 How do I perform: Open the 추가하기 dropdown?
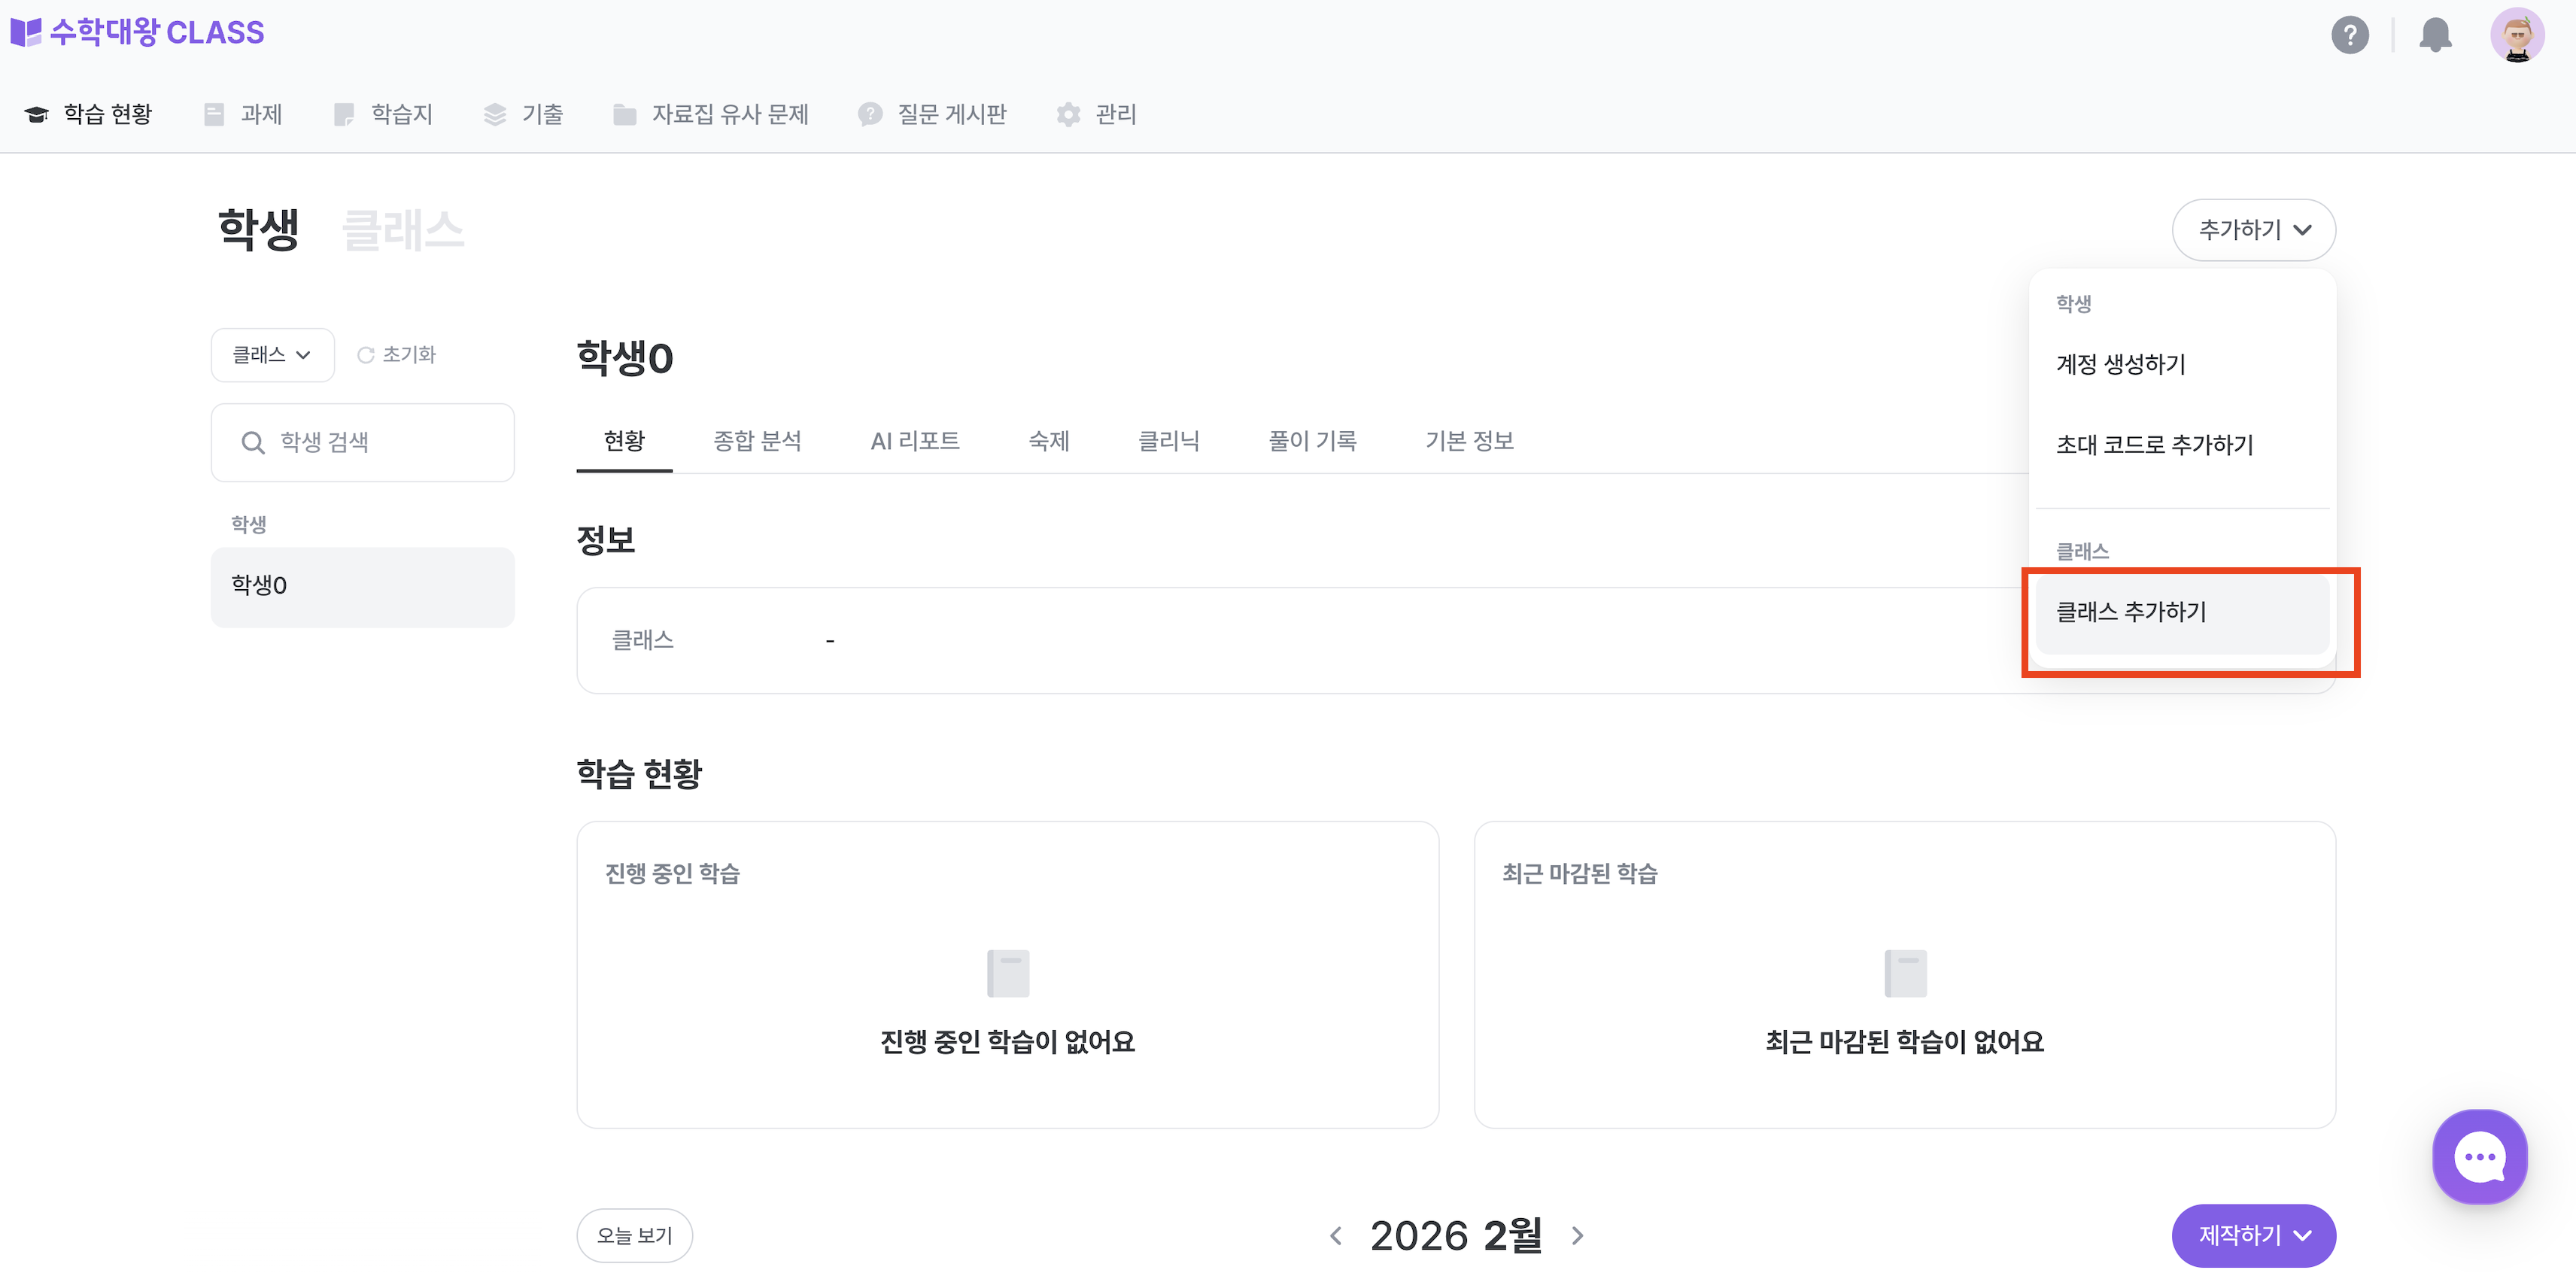tap(2254, 229)
